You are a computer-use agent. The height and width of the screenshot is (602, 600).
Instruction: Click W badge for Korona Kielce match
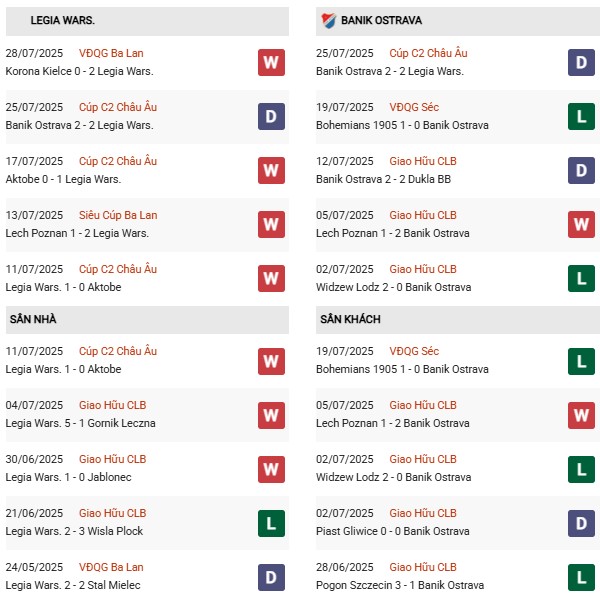point(271,62)
